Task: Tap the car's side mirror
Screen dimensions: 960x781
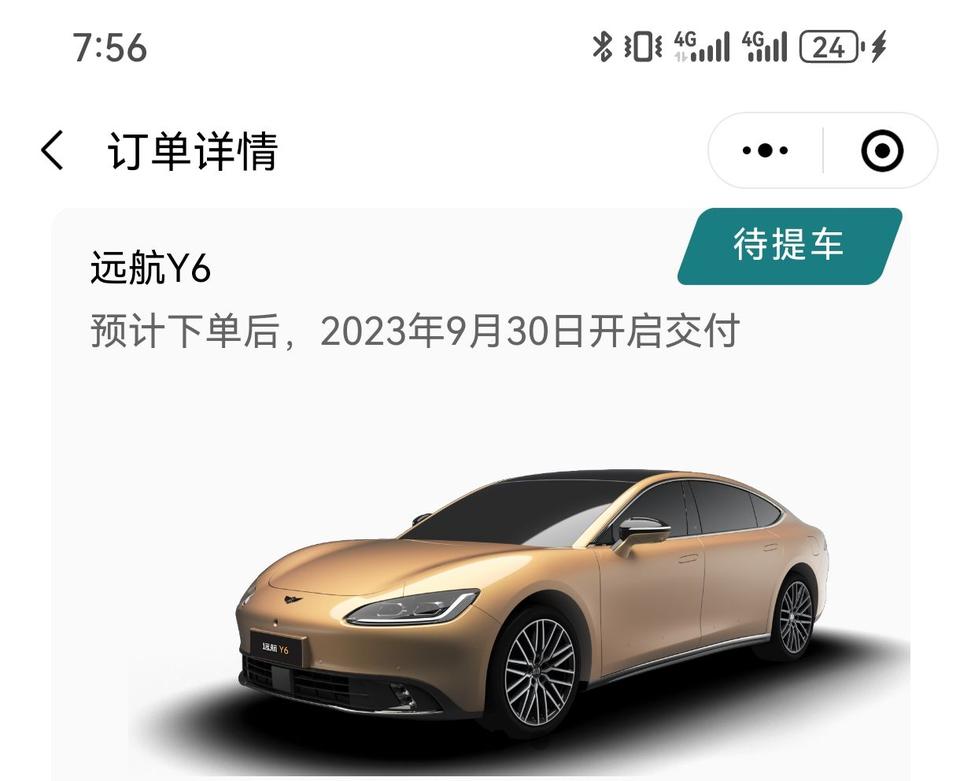Action: (643, 531)
